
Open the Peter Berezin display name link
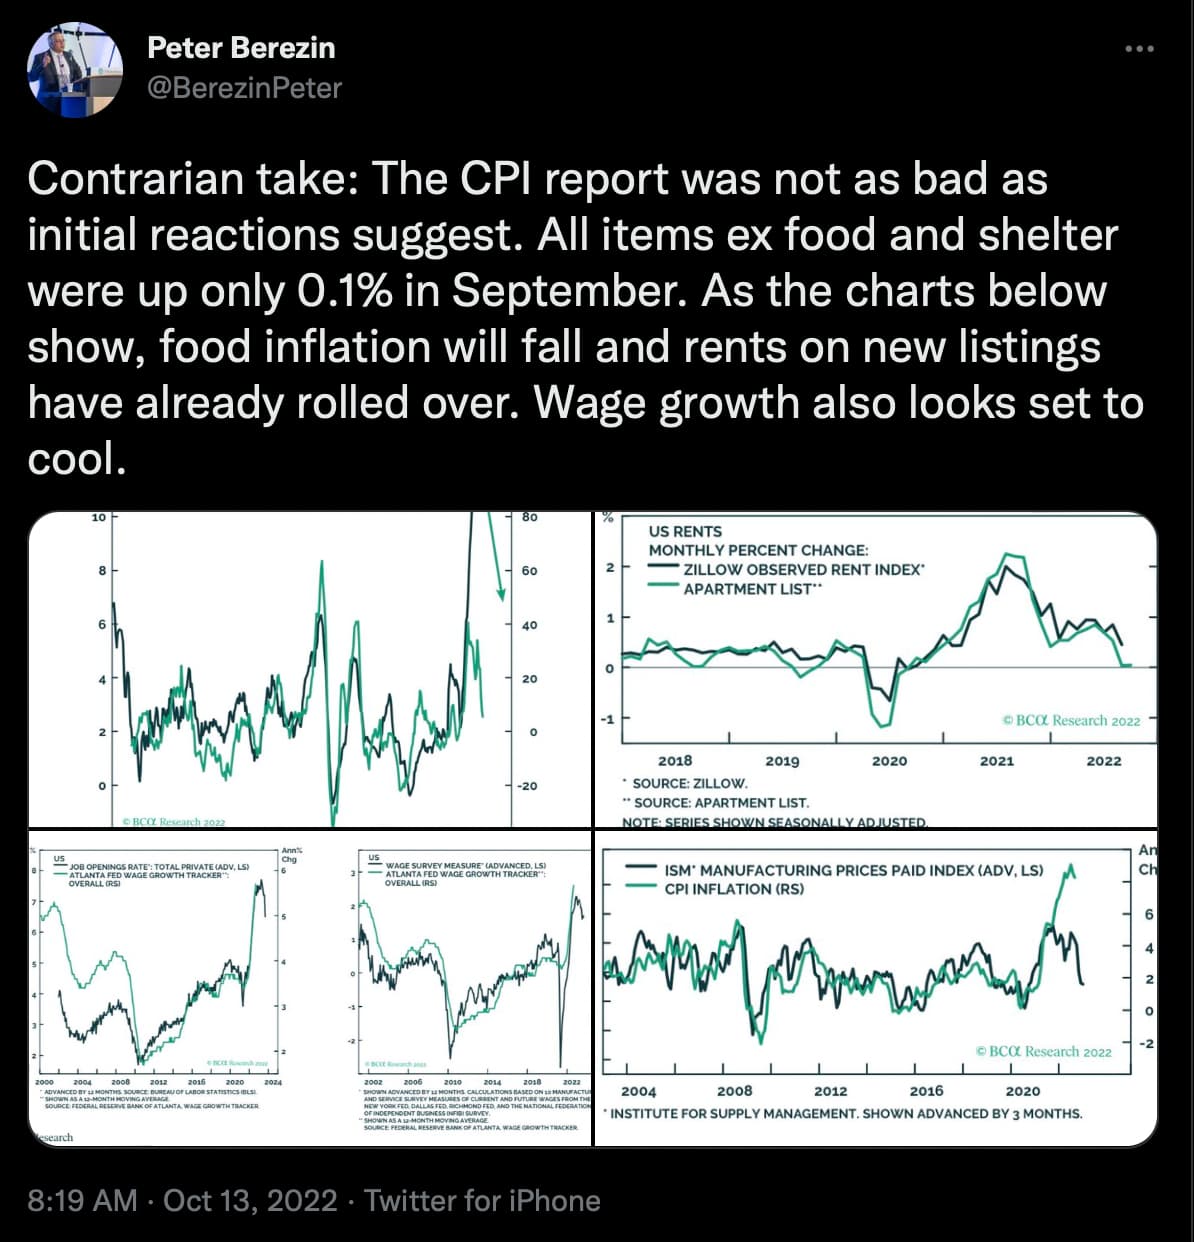tap(241, 47)
